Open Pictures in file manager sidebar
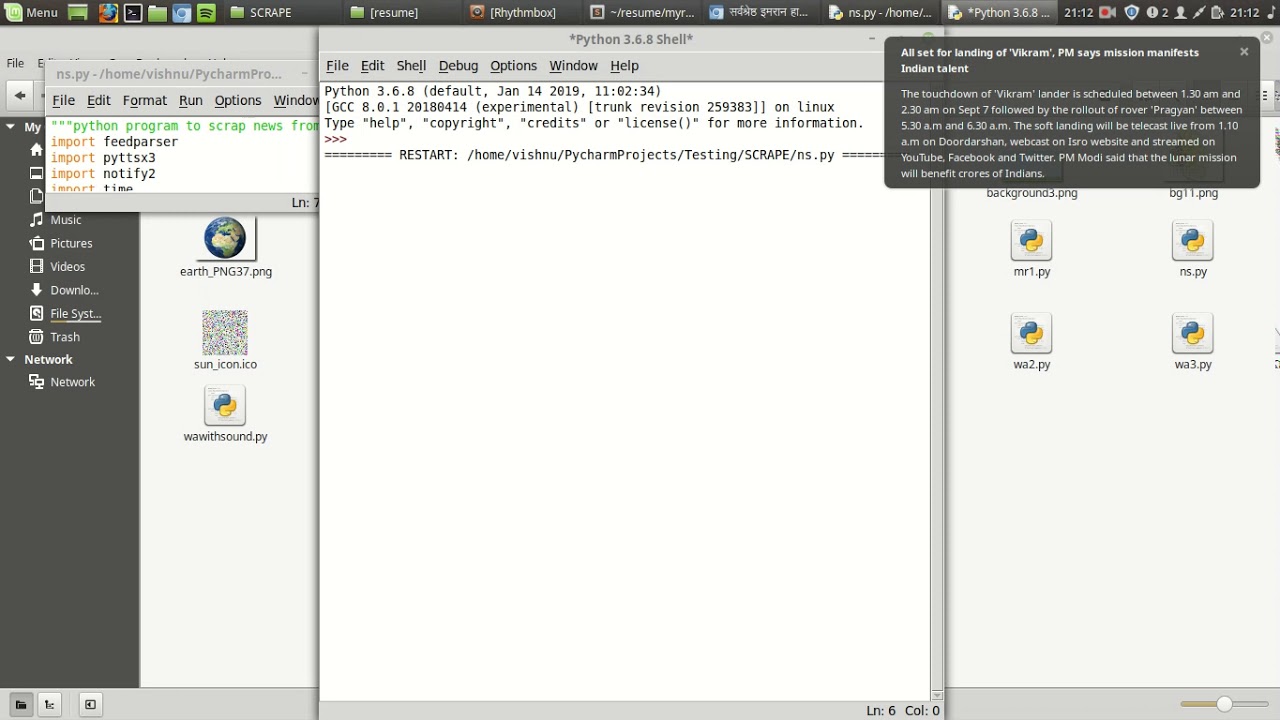 click(71, 243)
